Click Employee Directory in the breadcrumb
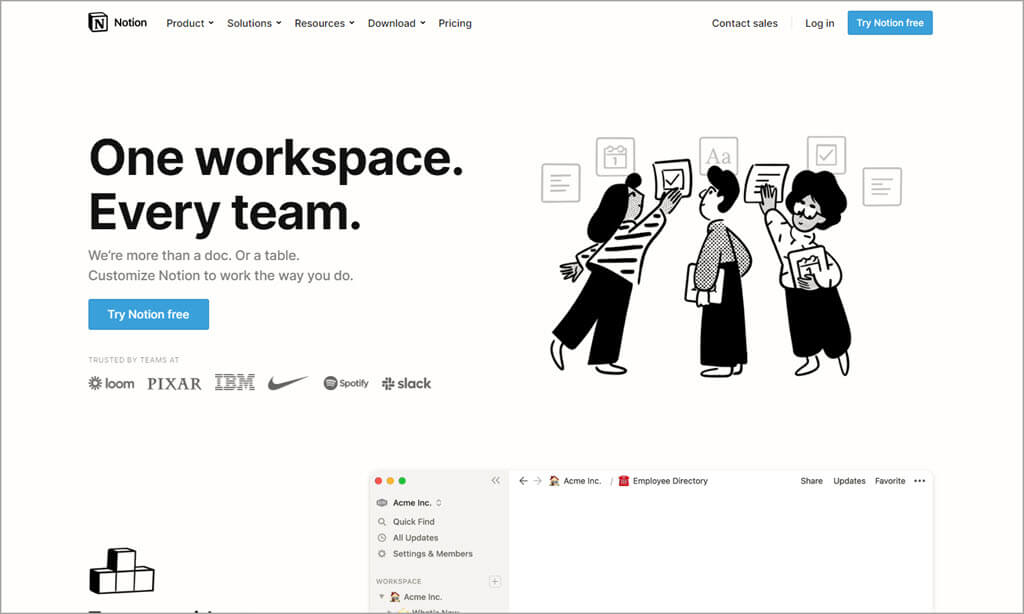Screen dimensions: 1024x614 pos(669,481)
